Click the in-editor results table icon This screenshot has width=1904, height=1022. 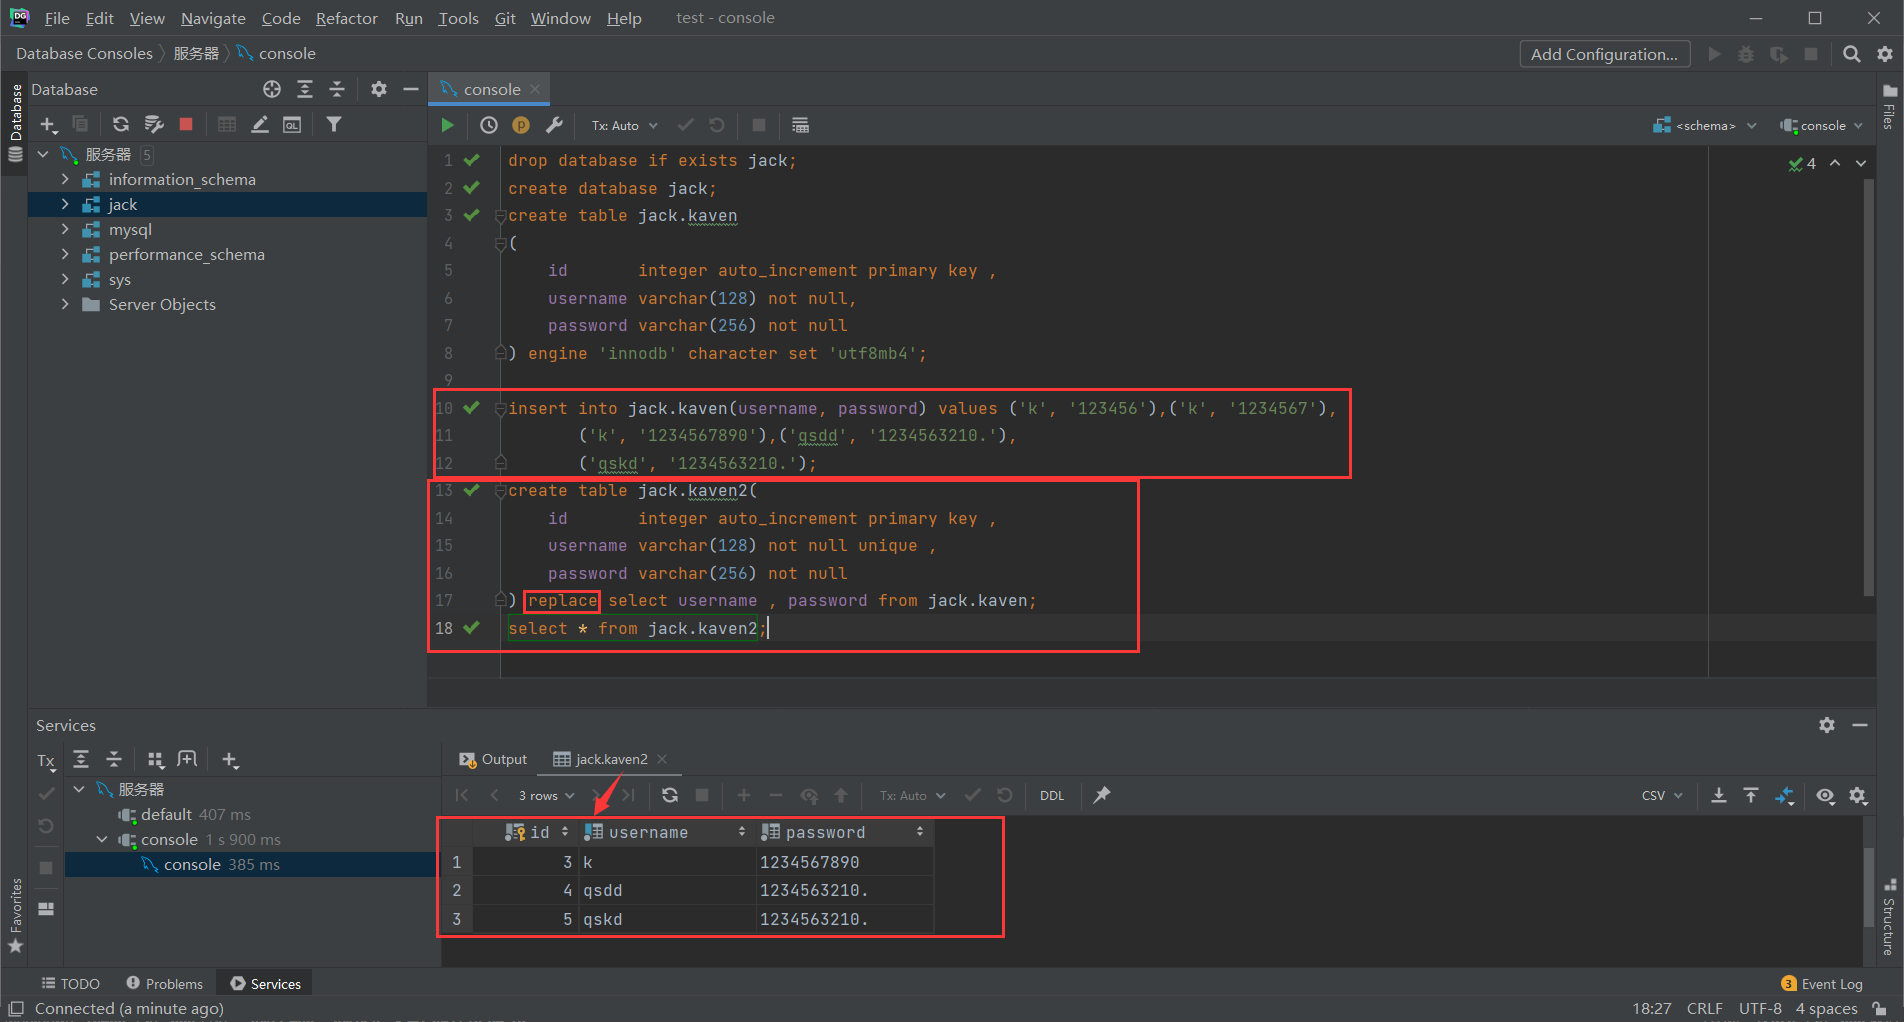pos(800,125)
